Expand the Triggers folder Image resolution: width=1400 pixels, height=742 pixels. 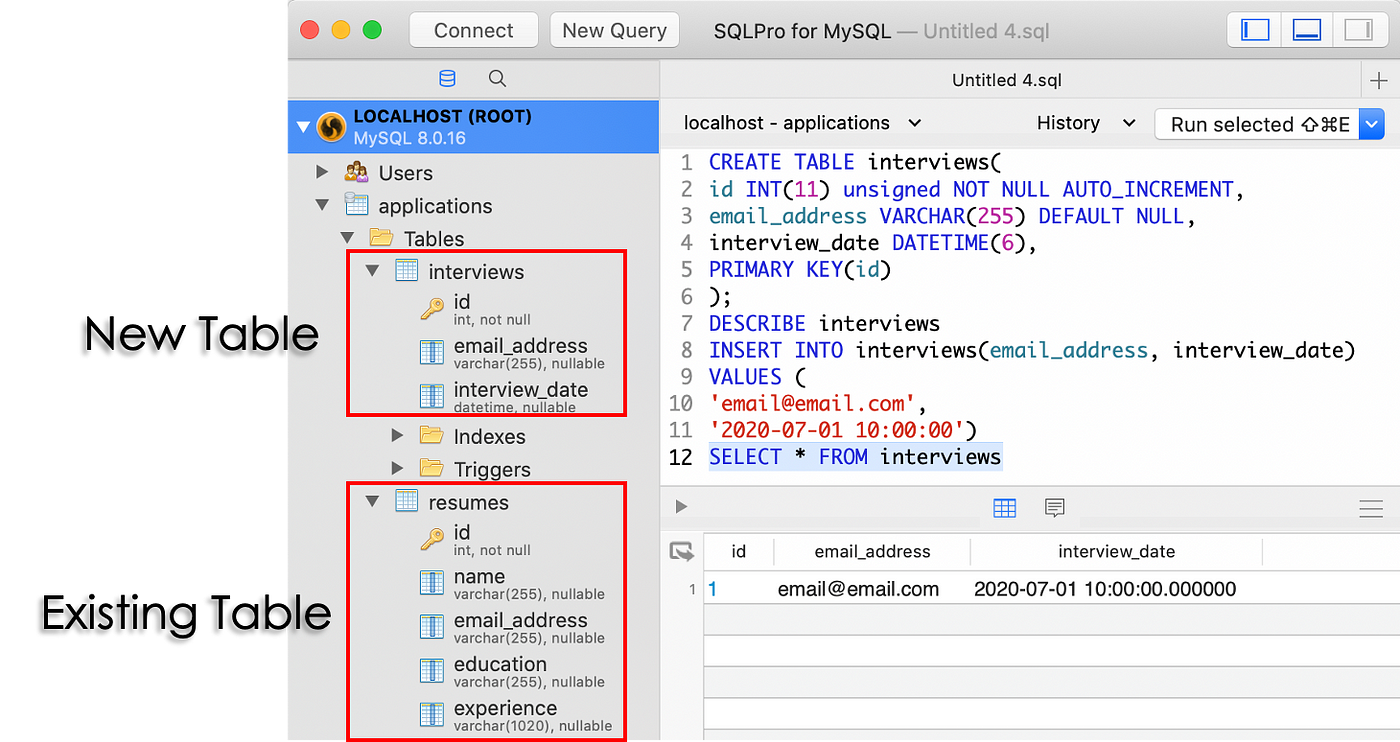point(398,469)
